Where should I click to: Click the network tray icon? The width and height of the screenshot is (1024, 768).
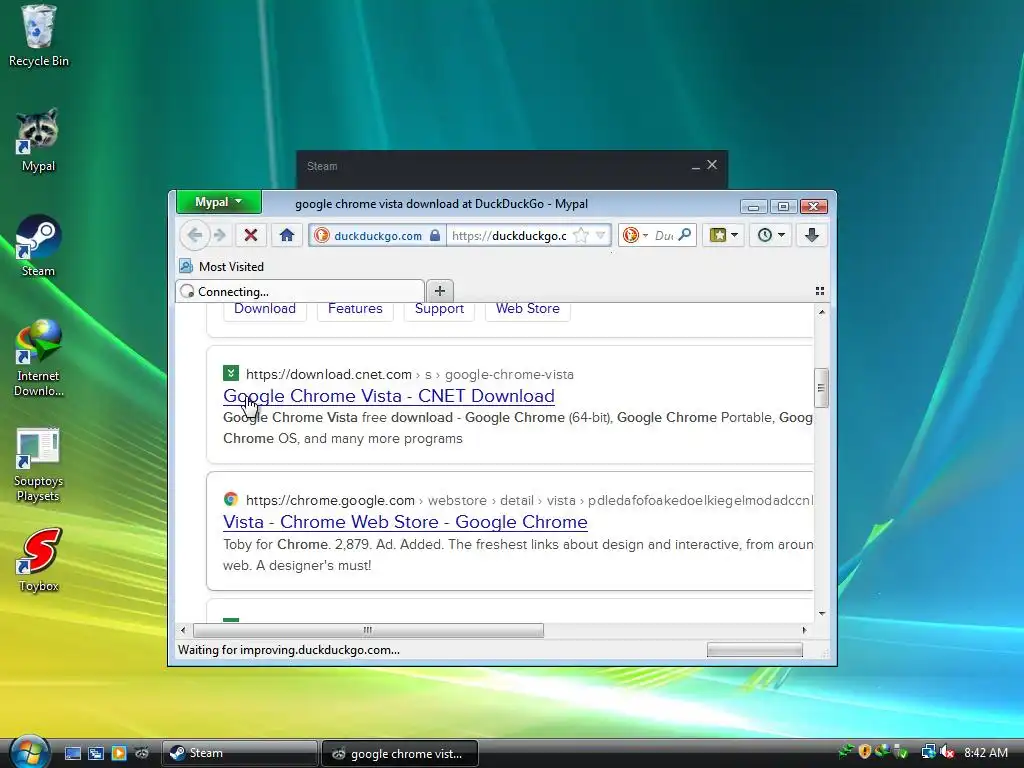click(x=928, y=752)
